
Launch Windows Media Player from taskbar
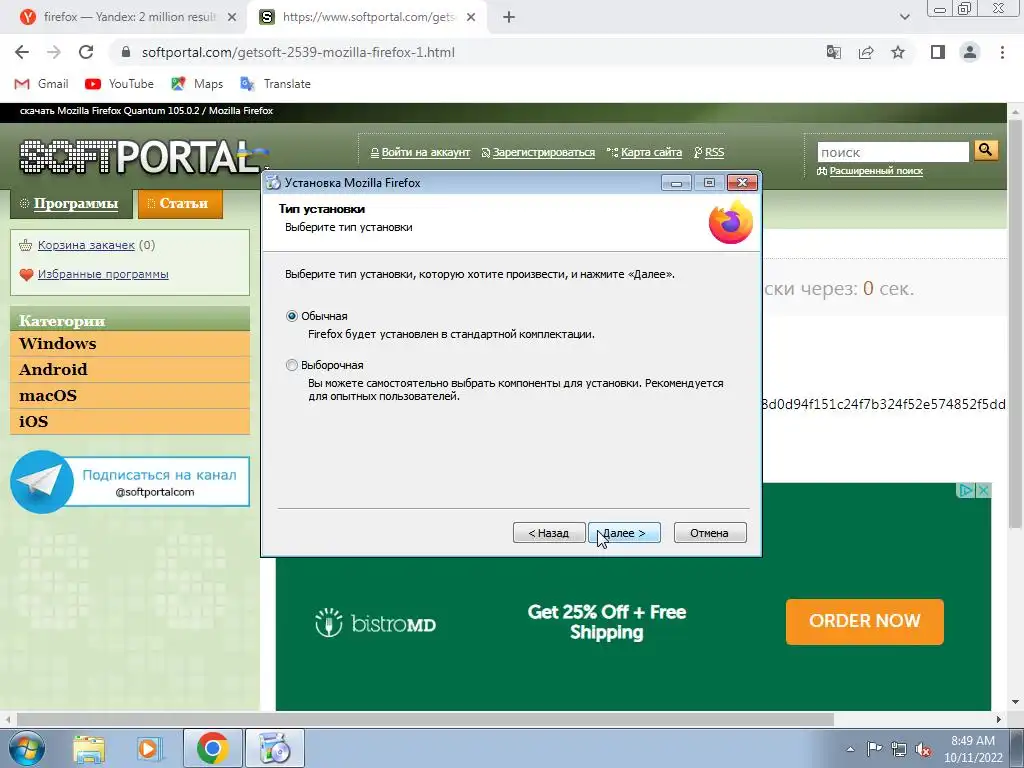(x=148, y=749)
